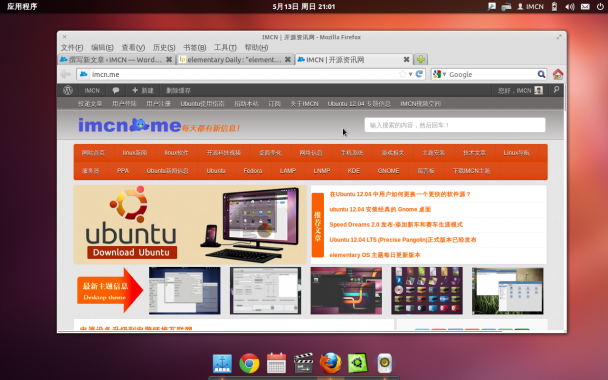The image size is (608, 380).
Task: Click the 新建 item in the admin bar
Action: click(143, 90)
